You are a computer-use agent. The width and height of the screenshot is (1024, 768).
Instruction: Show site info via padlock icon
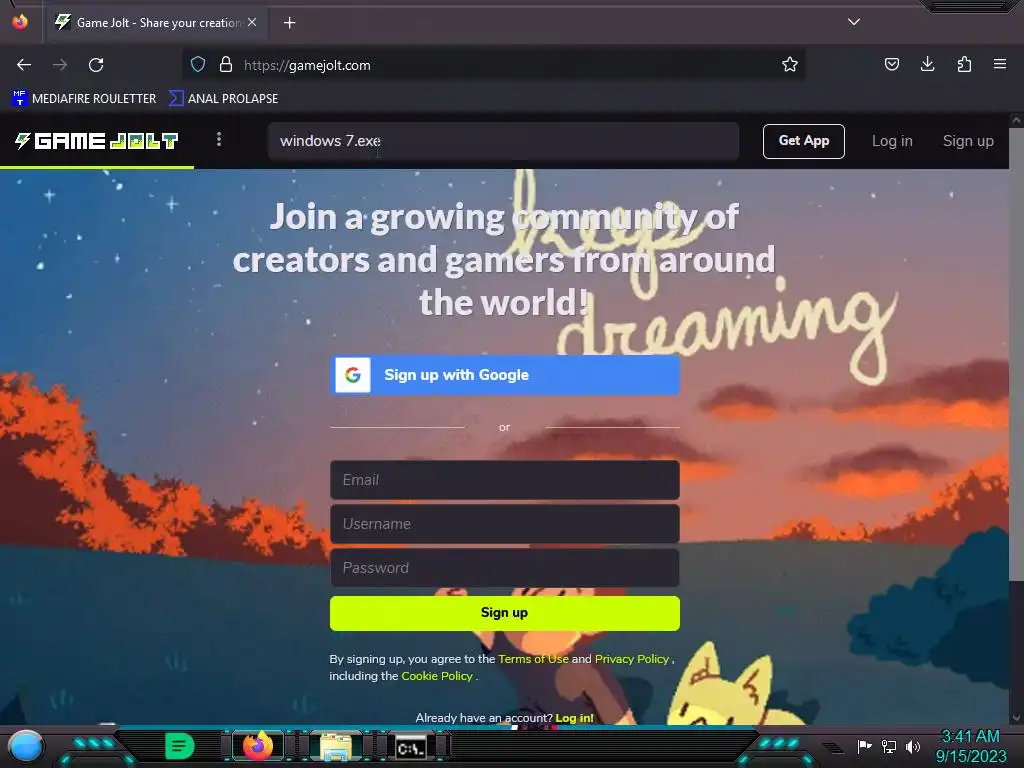point(226,65)
